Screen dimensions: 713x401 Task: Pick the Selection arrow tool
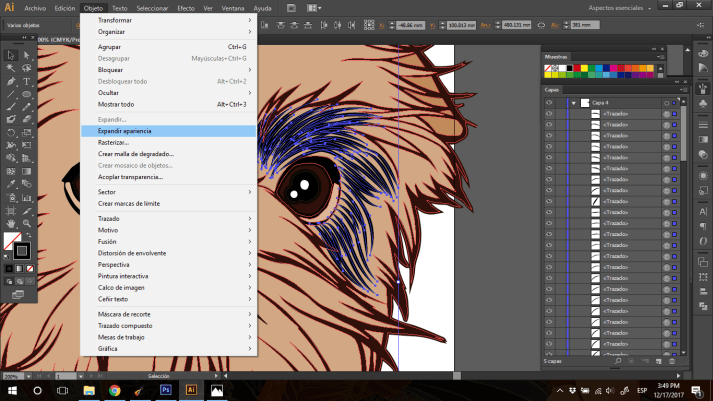10,55
